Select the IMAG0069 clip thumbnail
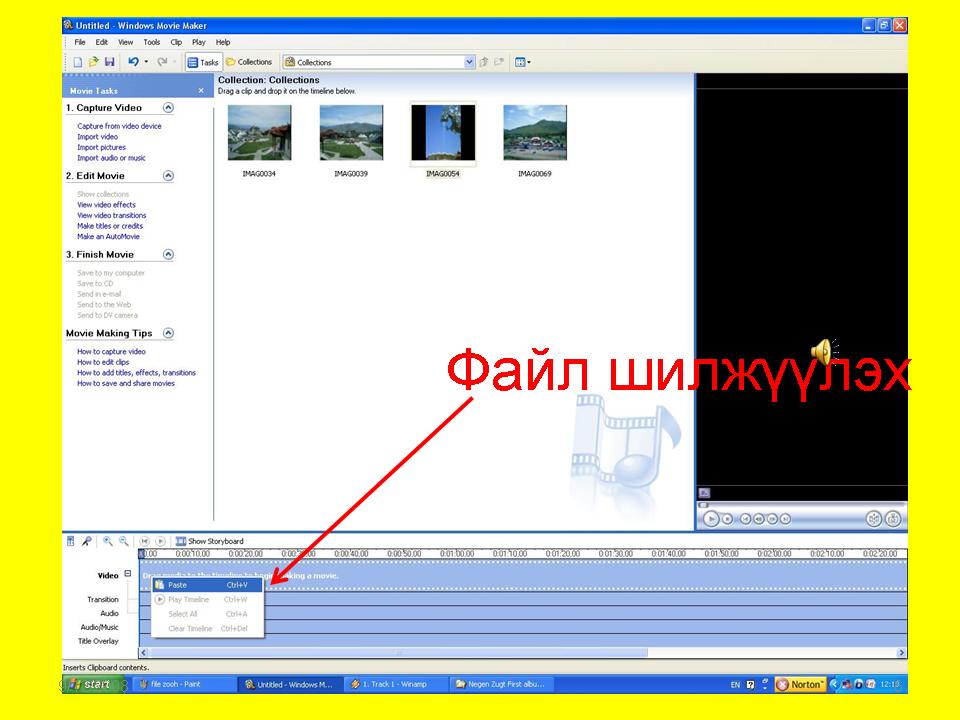The image size is (960, 720). [535, 133]
